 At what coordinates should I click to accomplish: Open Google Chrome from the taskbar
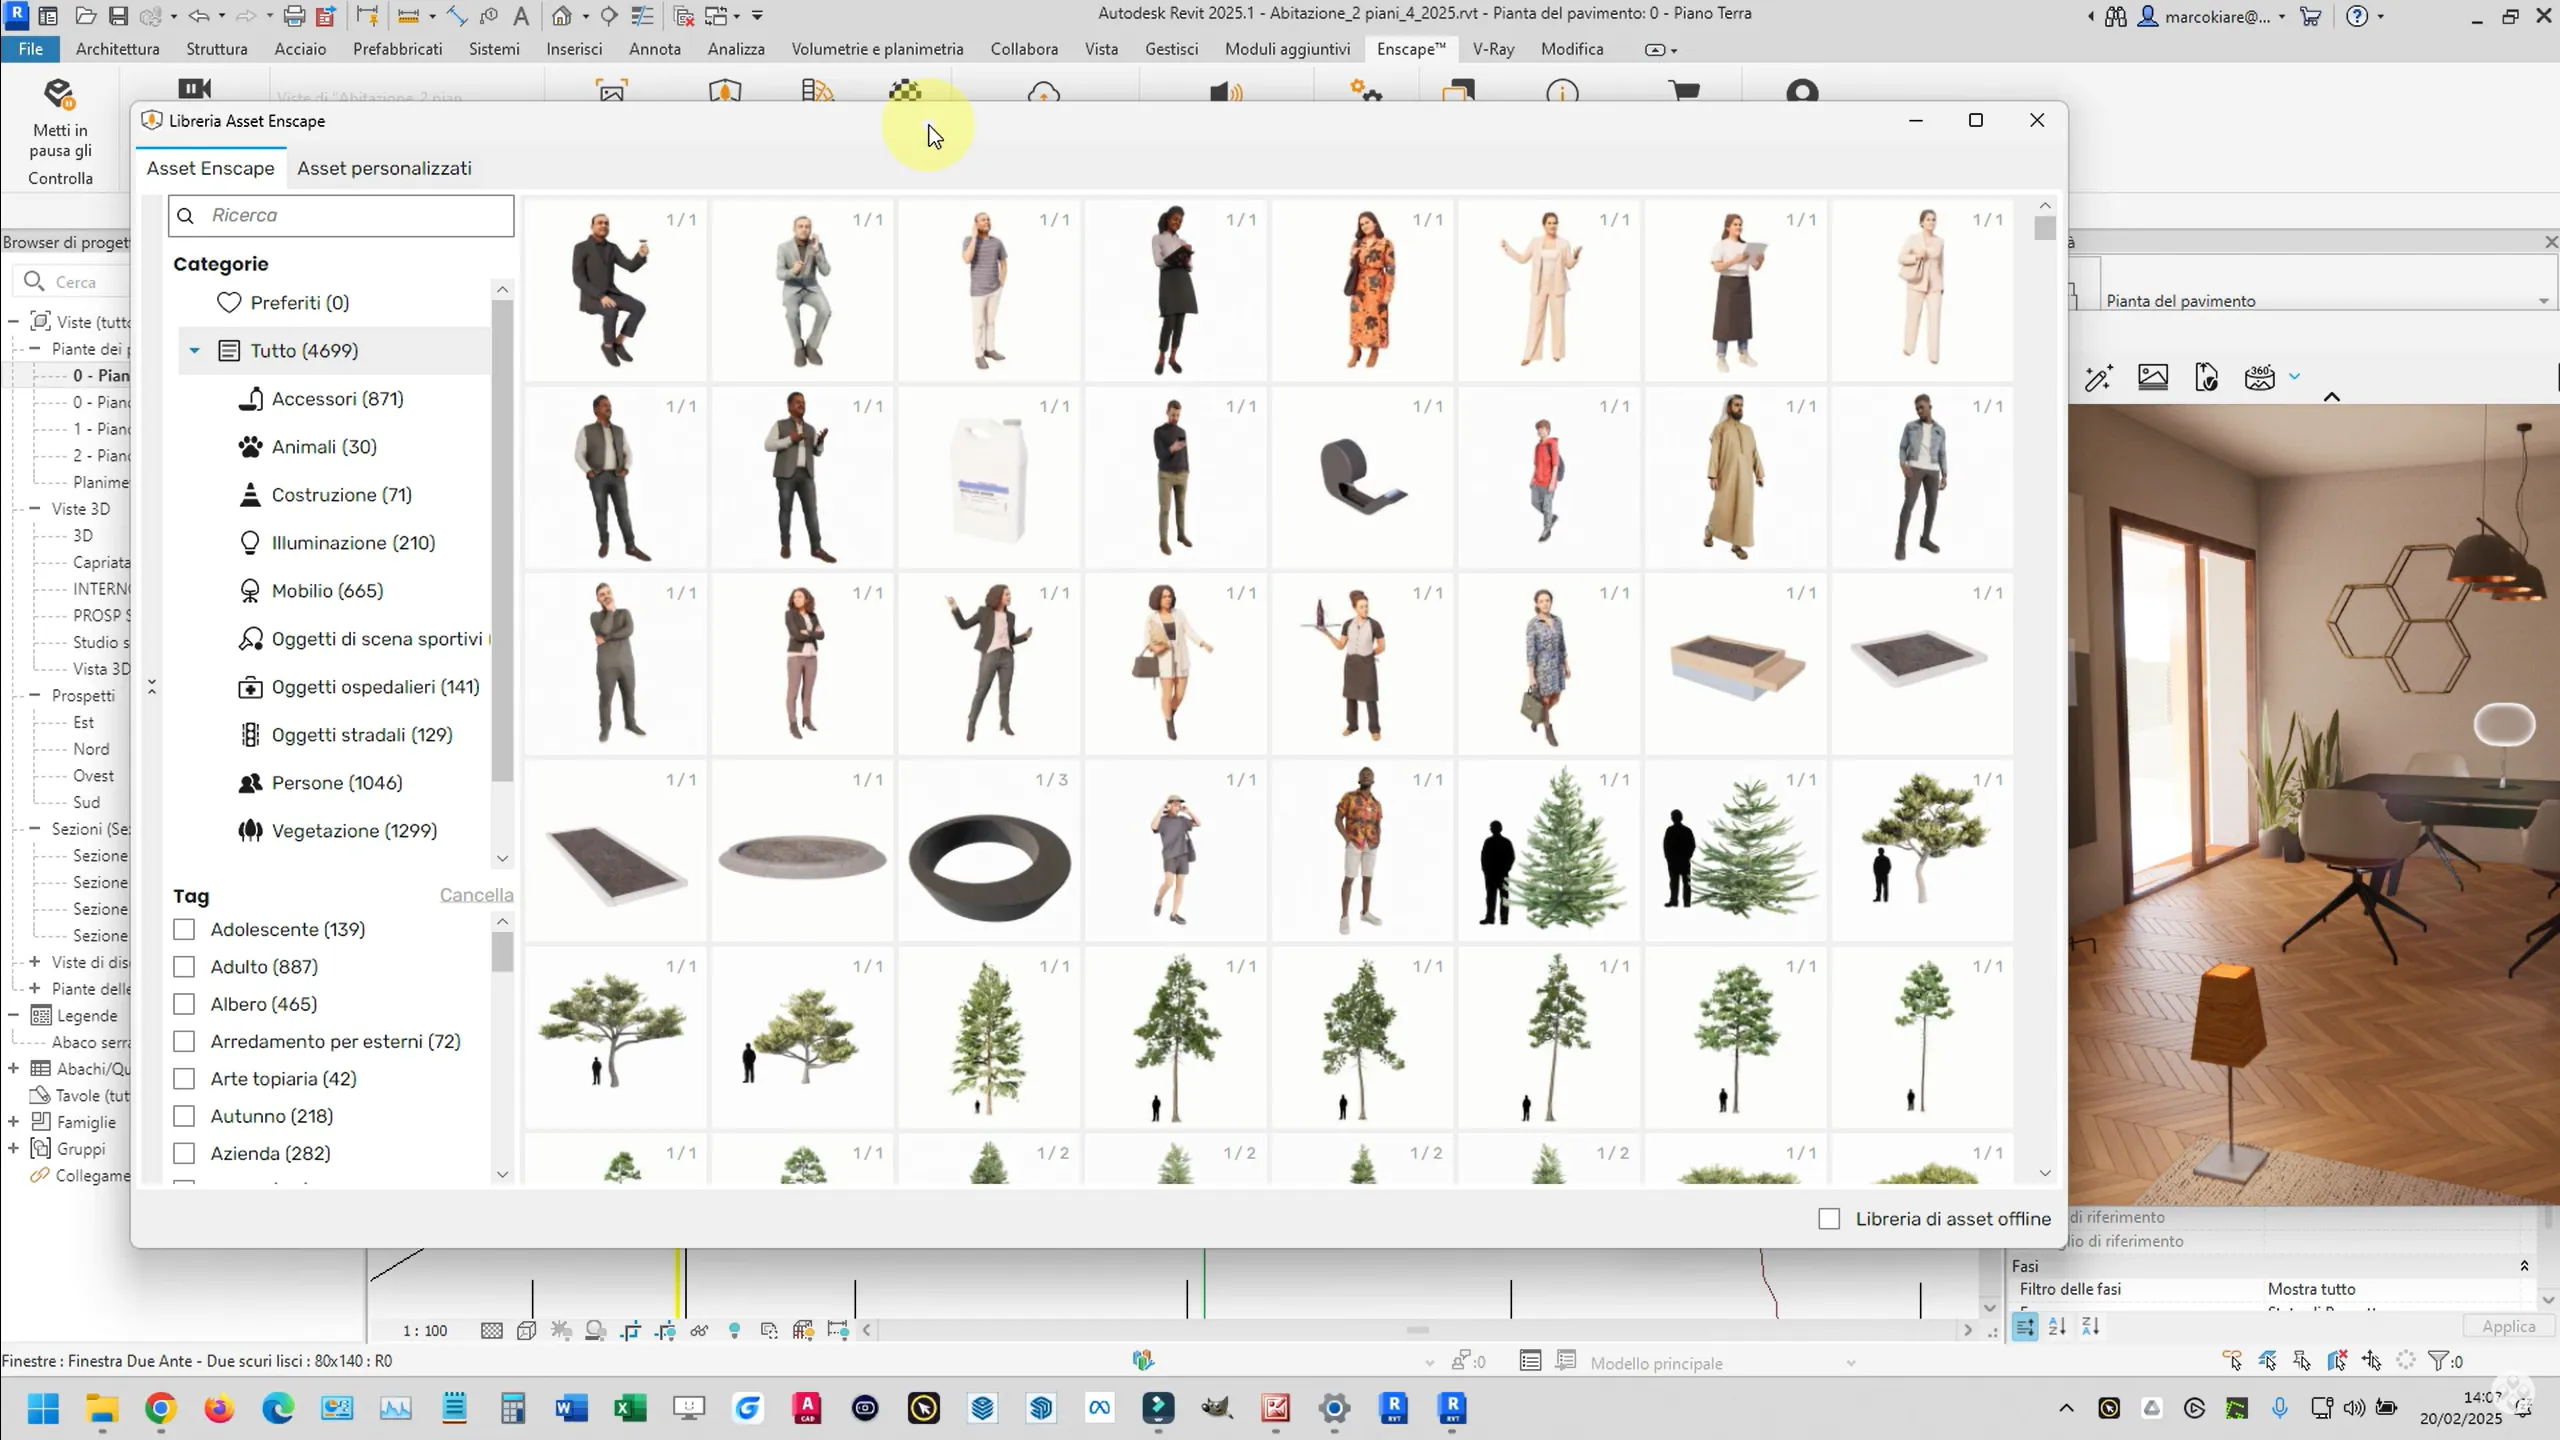tap(160, 1409)
